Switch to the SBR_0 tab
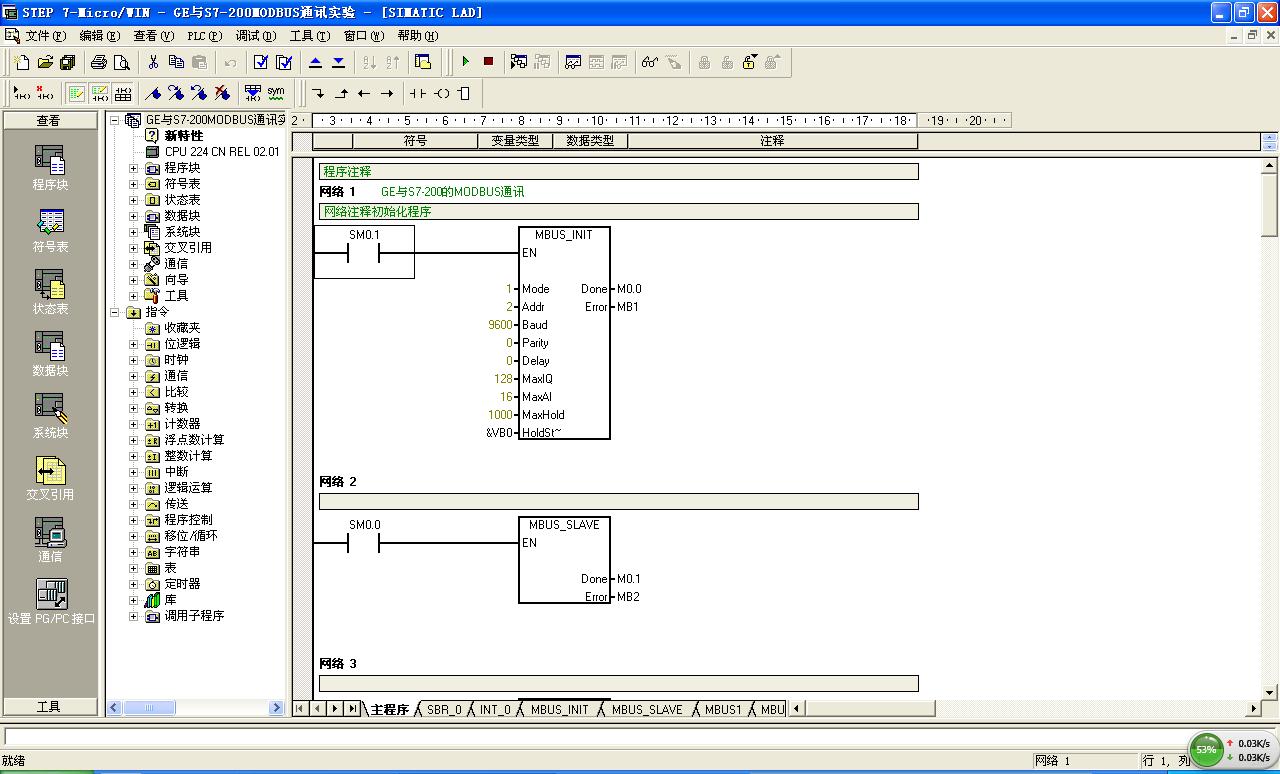Viewport: 1280px width, 774px height. tap(444, 709)
